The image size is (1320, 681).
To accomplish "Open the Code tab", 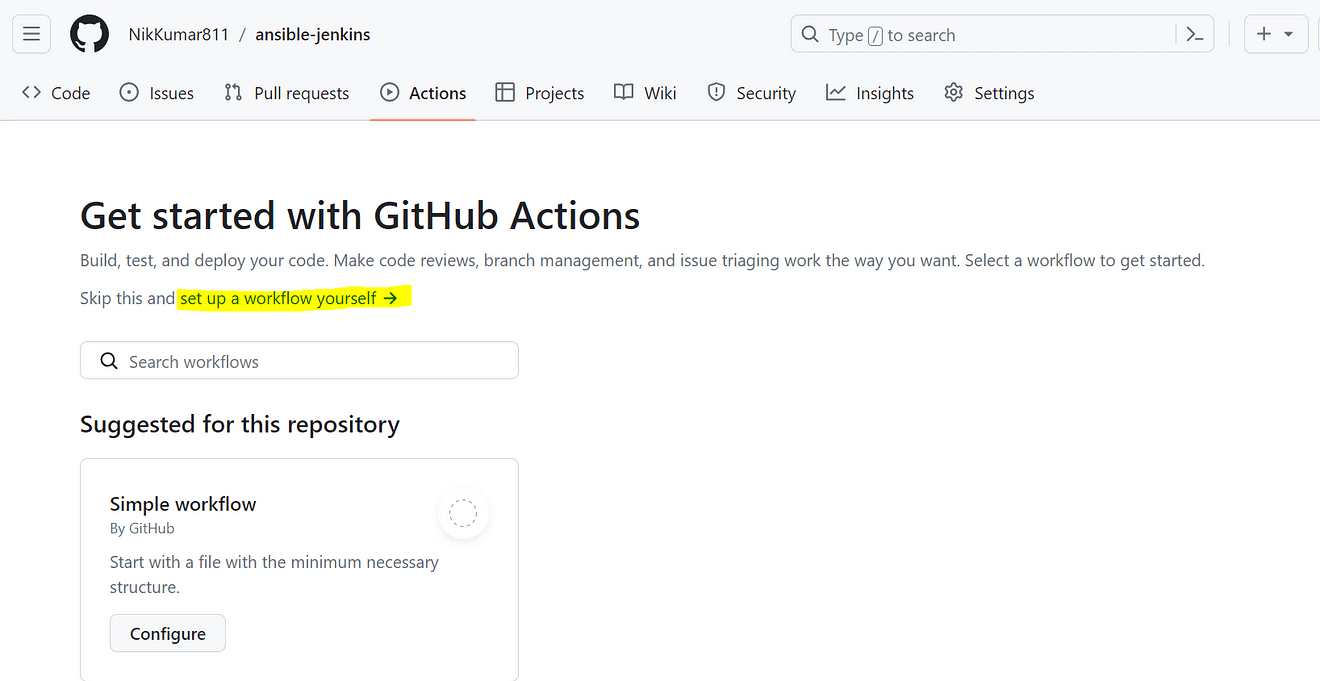I will (x=57, y=93).
